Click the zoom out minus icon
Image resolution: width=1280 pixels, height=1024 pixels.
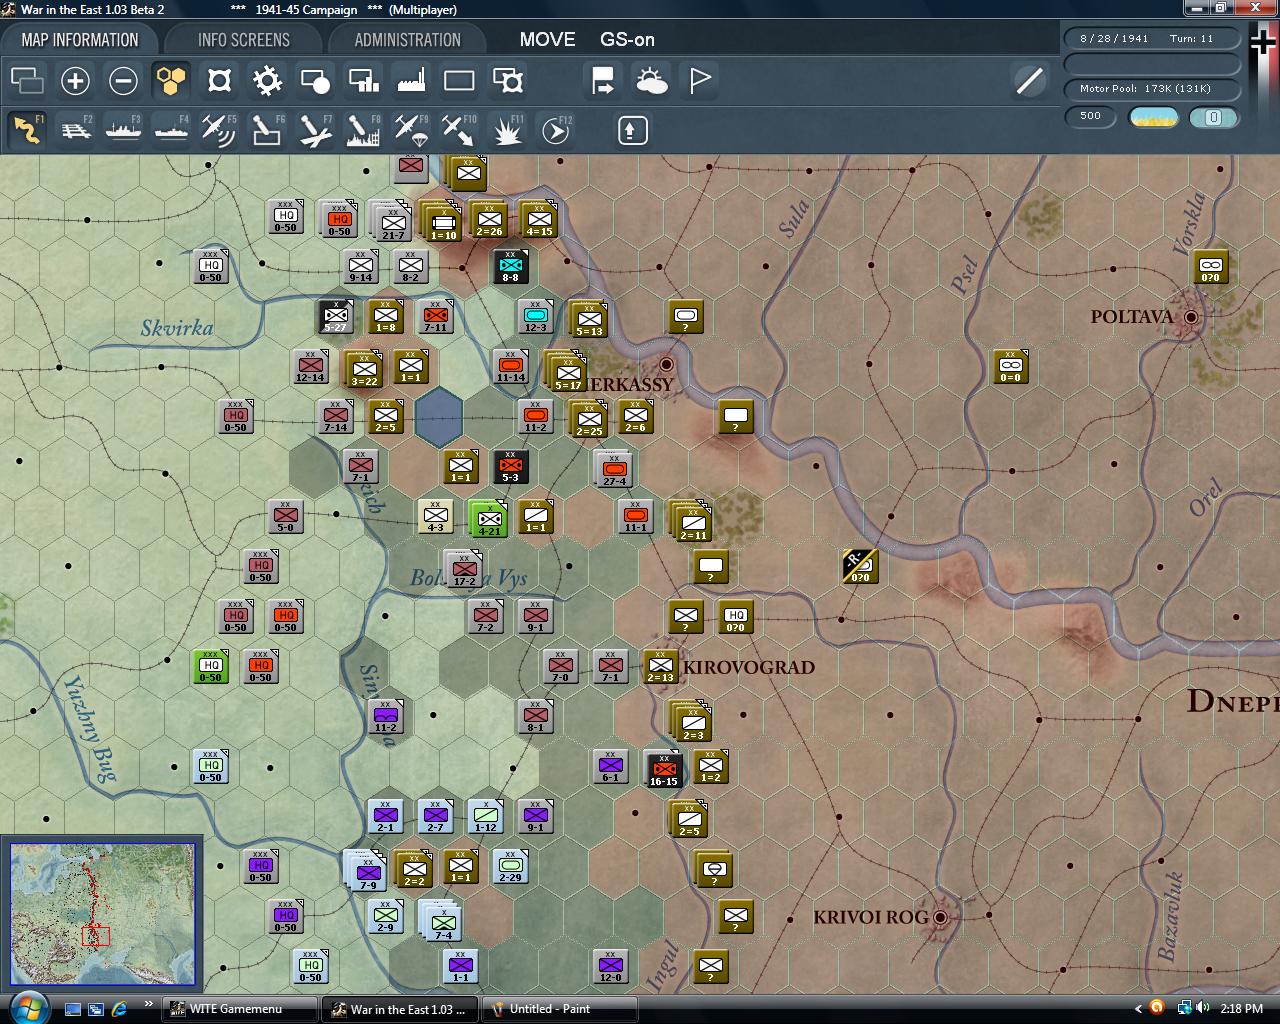coord(123,80)
